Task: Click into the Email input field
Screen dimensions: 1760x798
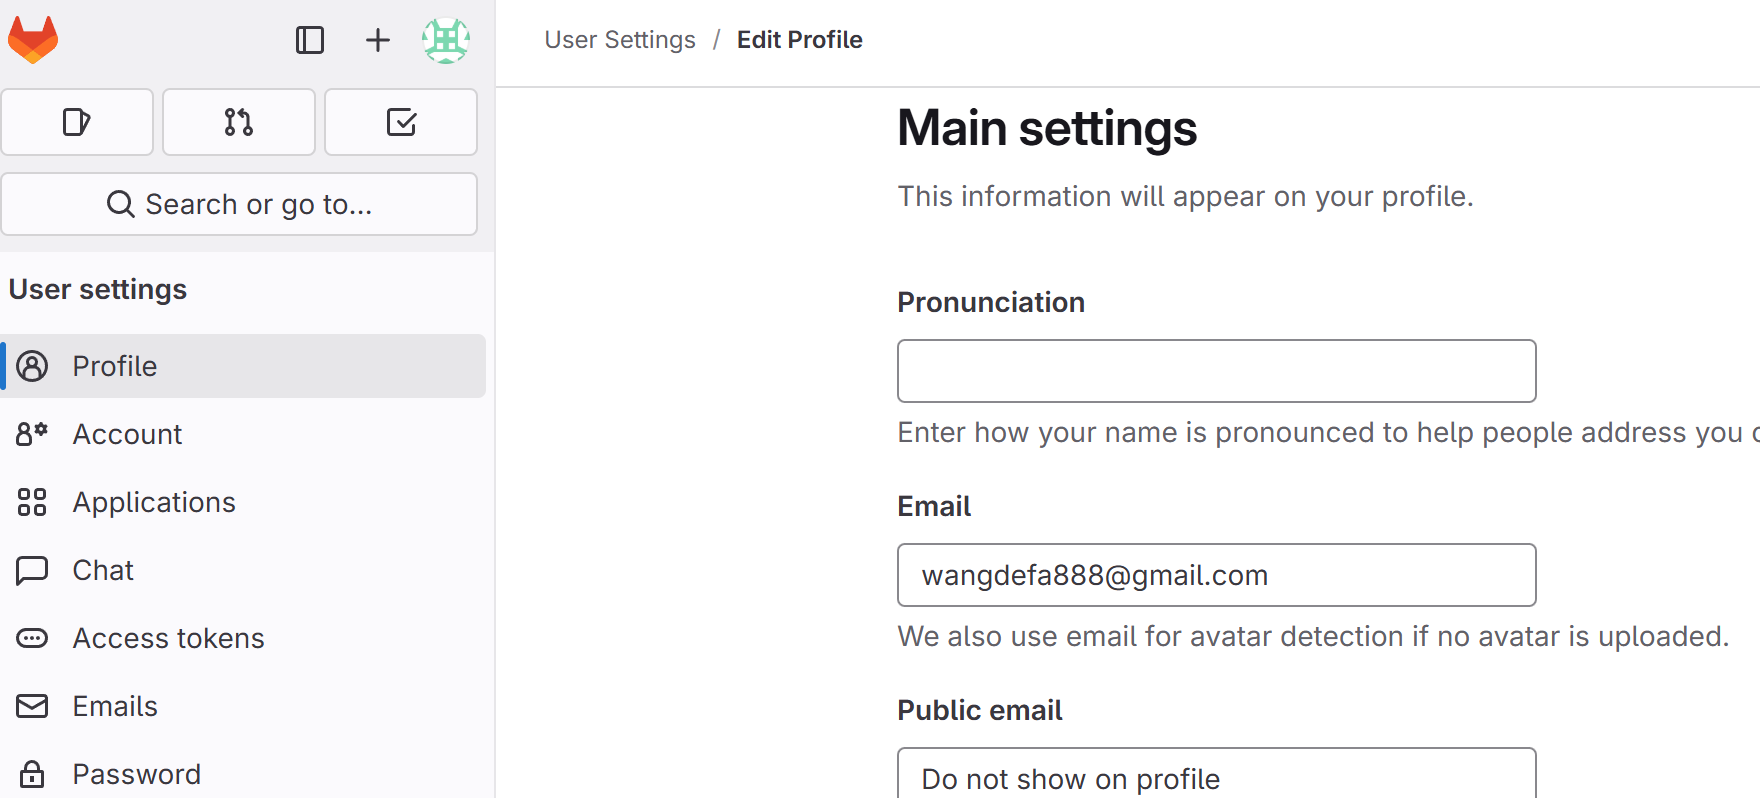Action: (x=1216, y=575)
